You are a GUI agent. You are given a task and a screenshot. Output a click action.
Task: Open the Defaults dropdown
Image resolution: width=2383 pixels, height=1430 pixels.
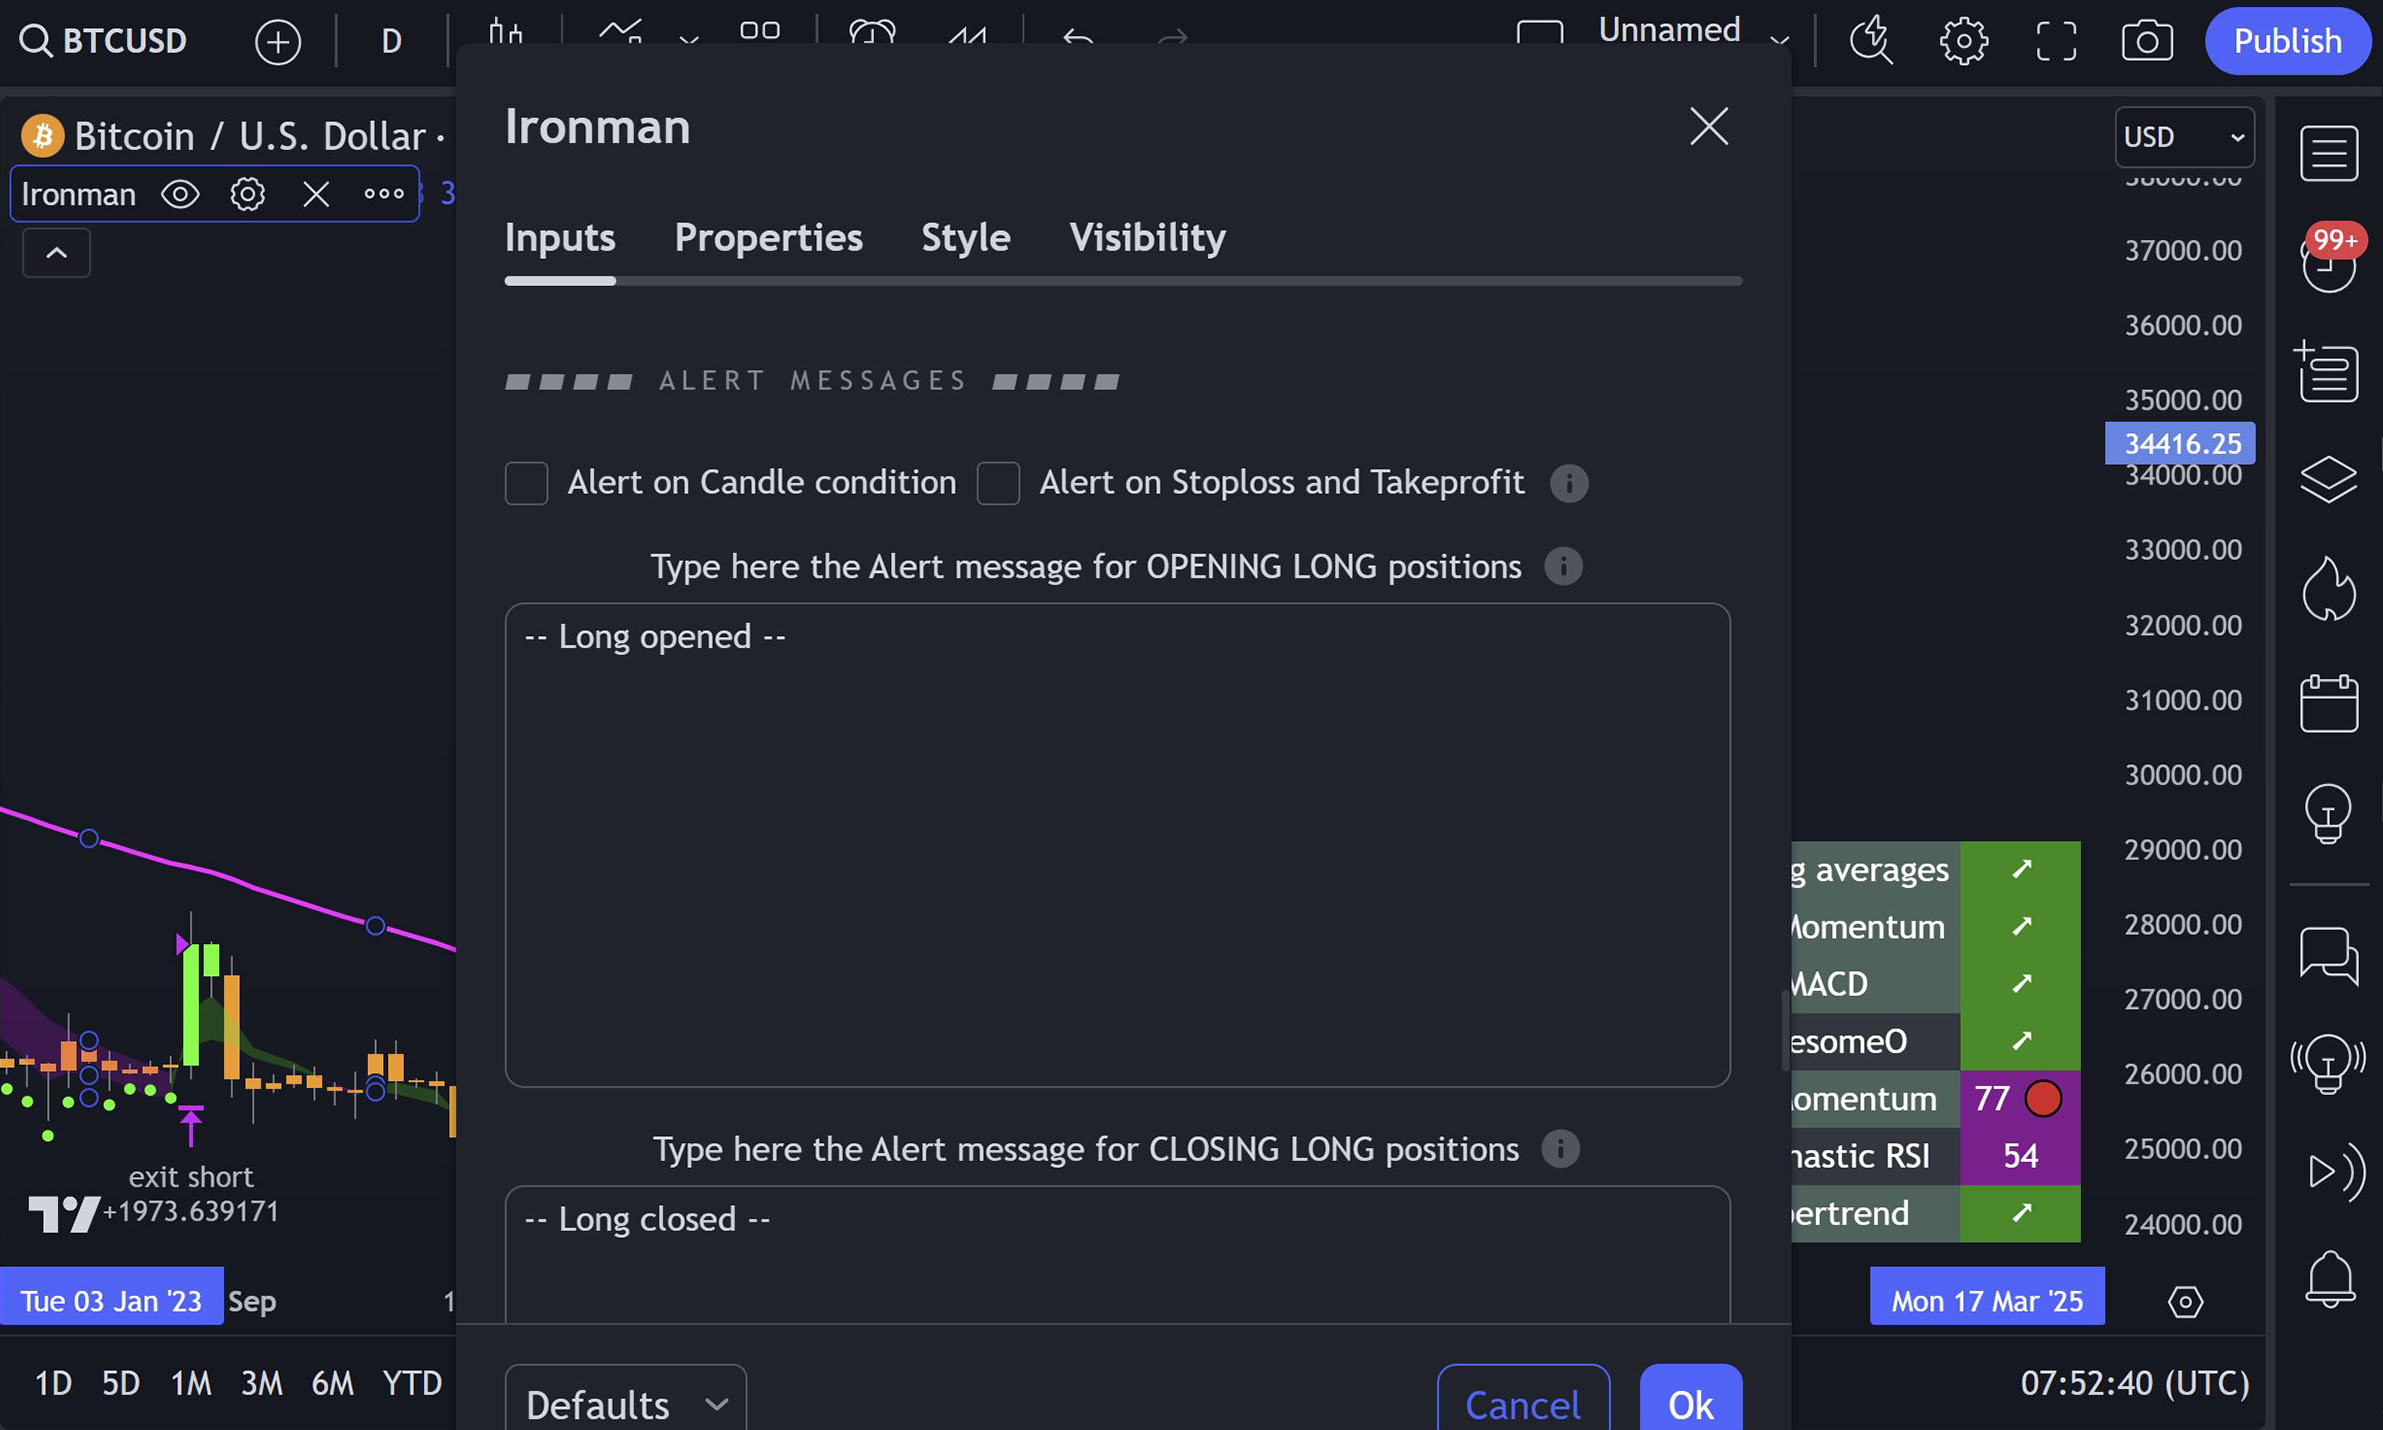(x=626, y=1404)
